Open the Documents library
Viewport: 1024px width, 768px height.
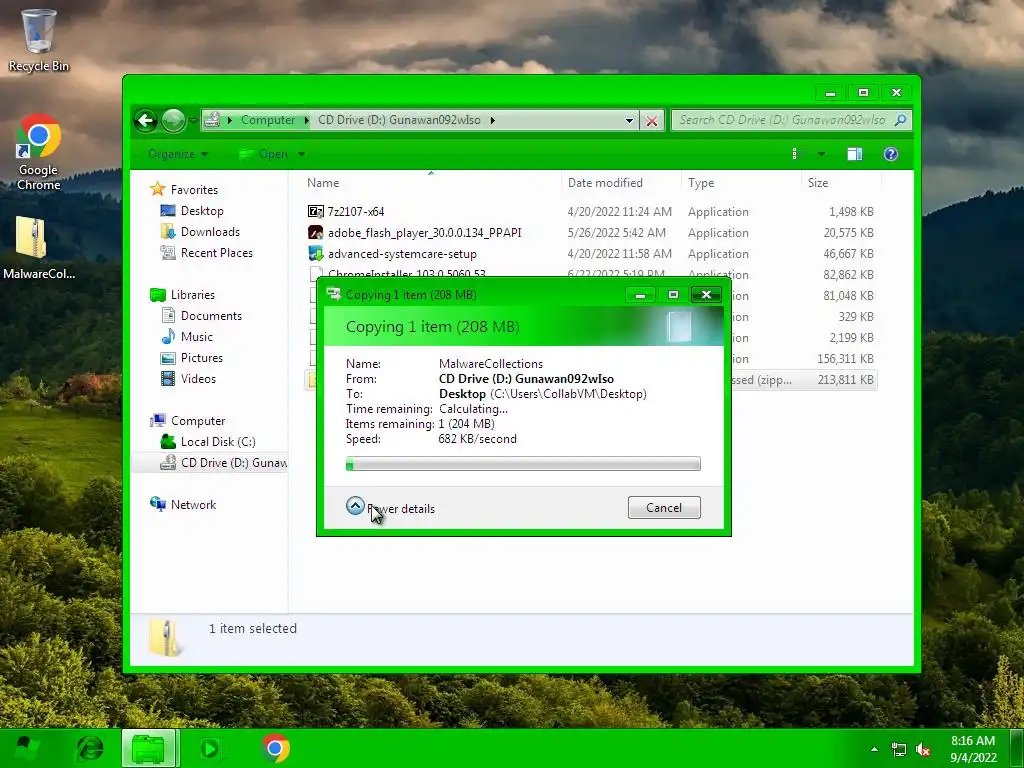pos(211,315)
